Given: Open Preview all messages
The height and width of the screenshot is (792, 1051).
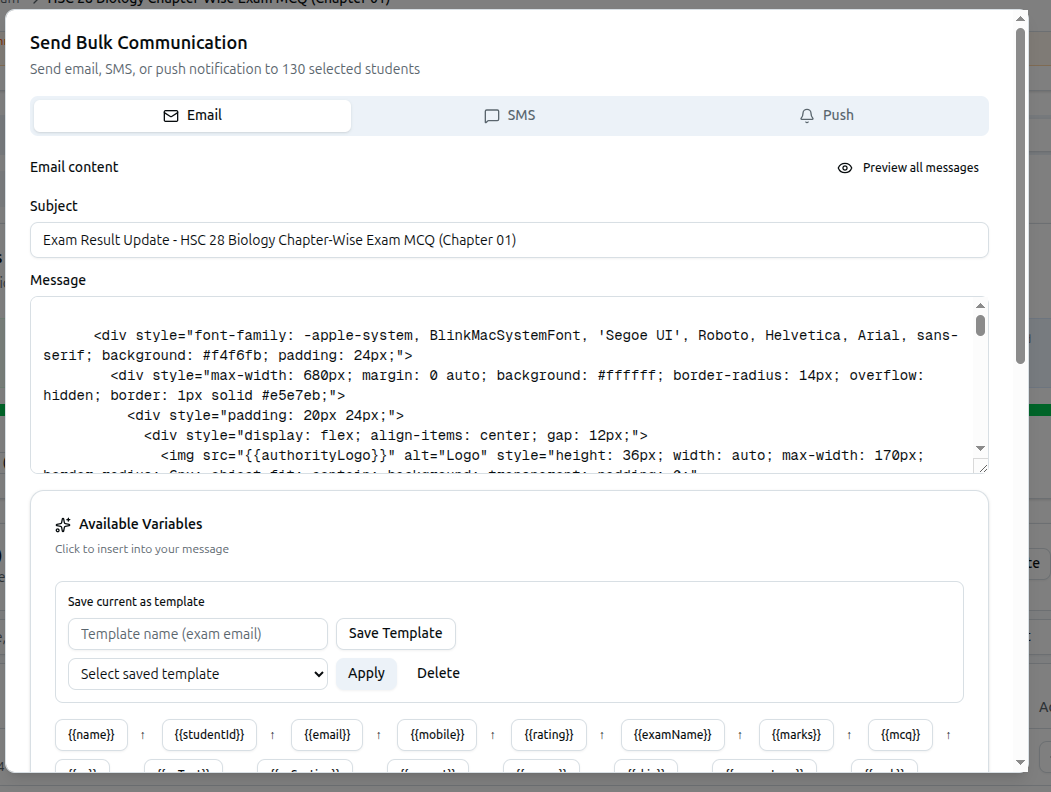Looking at the screenshot, I should [x=908, y=168].
